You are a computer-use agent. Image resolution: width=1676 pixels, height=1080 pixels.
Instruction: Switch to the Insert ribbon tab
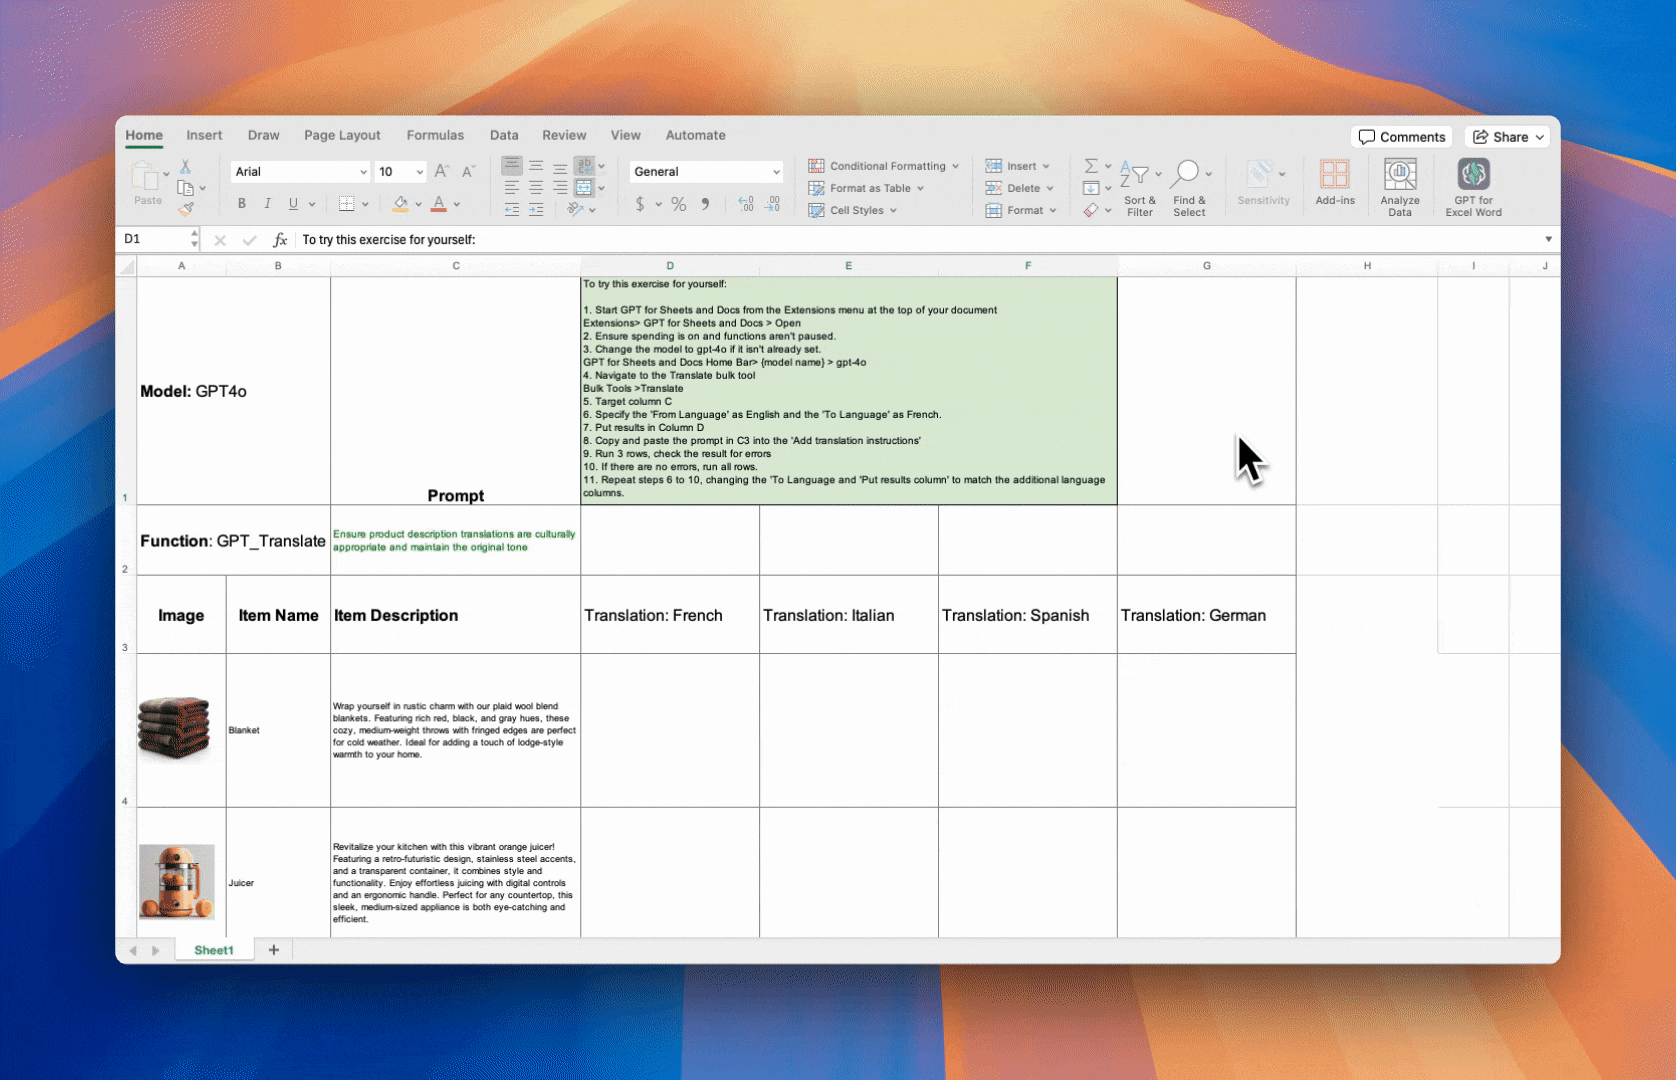coord(204,135)
